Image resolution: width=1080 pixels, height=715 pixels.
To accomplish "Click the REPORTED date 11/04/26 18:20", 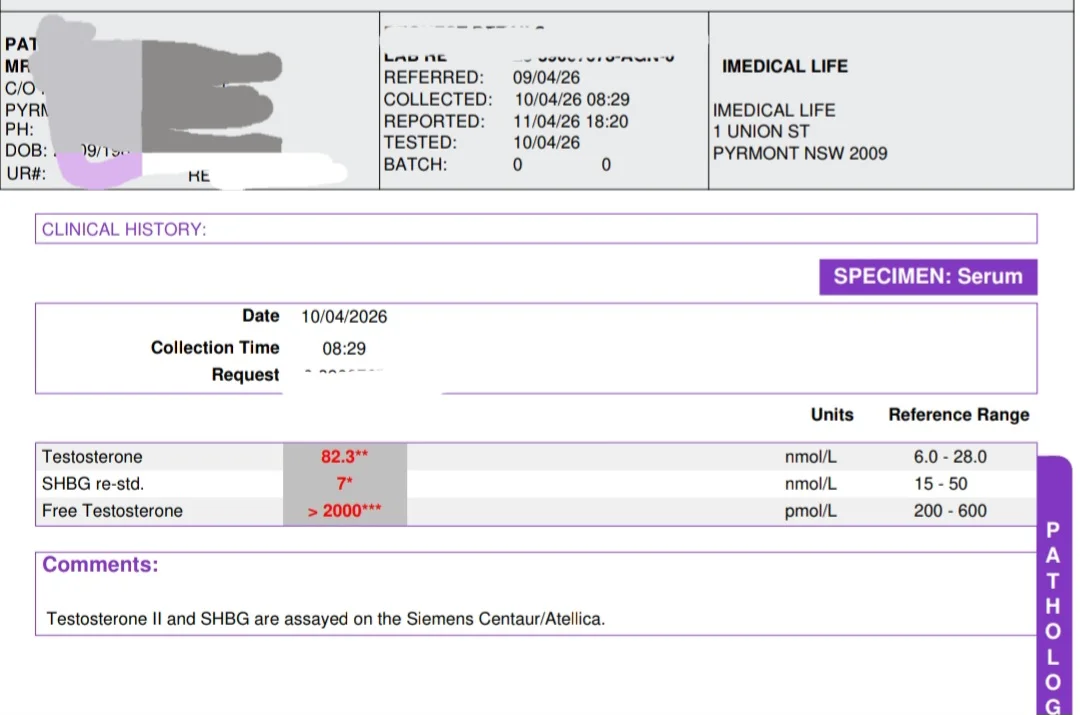I will point(570,122).
